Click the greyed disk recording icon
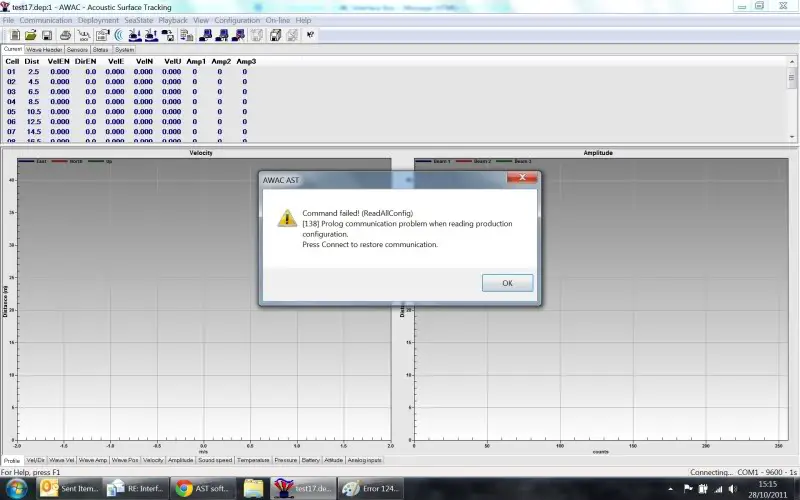The height and width of the screenshot is (500, 800). pyautogui.click(x=257, y=35)
